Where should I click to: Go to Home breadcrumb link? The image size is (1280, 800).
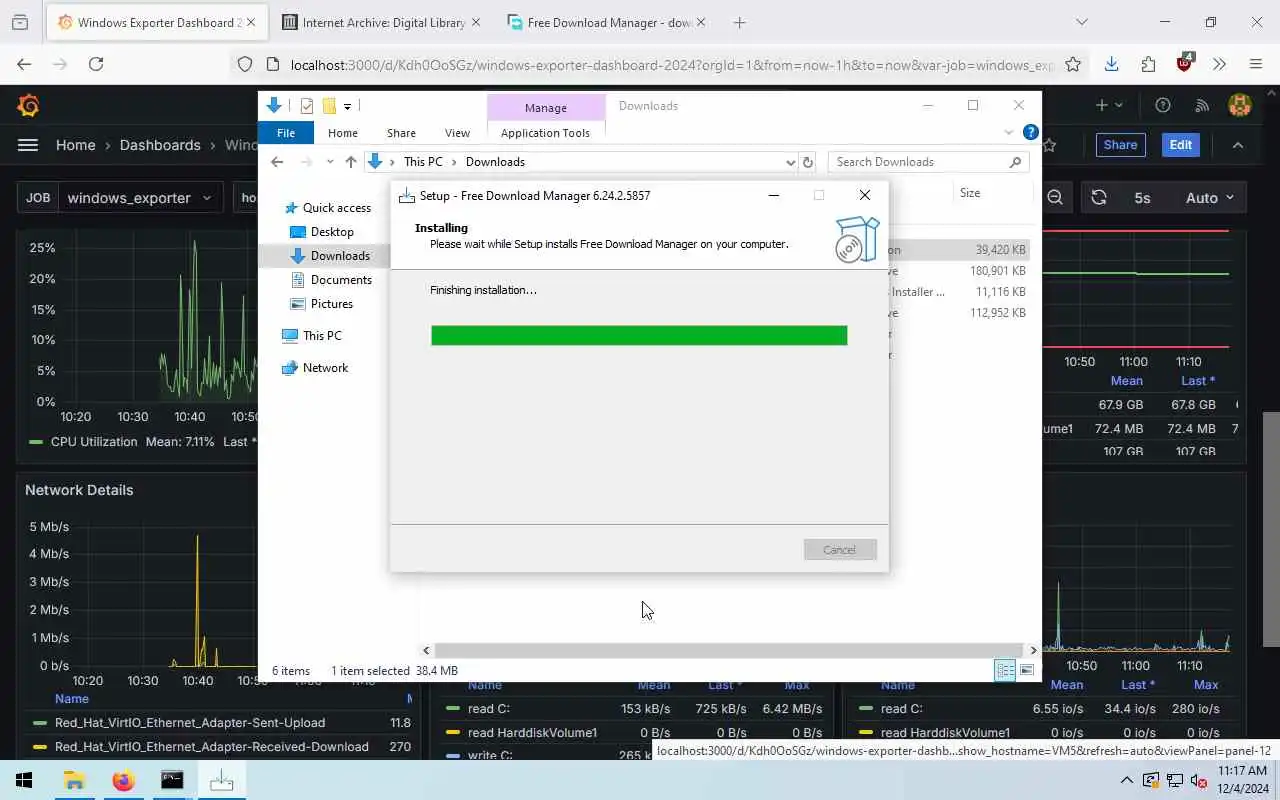76,145
